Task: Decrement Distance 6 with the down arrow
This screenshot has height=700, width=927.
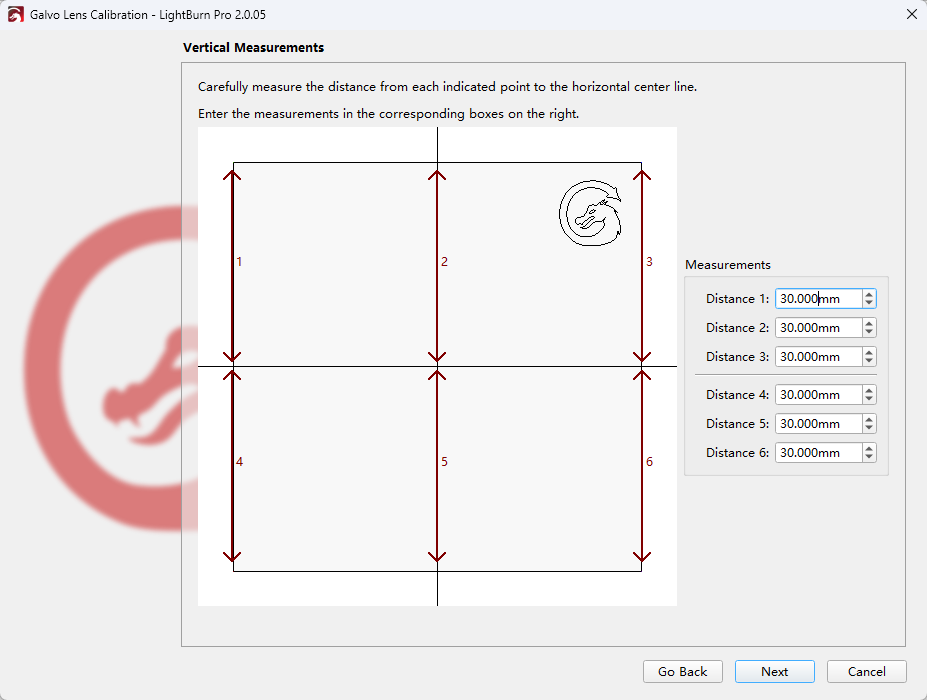Action: coord(869,458)
